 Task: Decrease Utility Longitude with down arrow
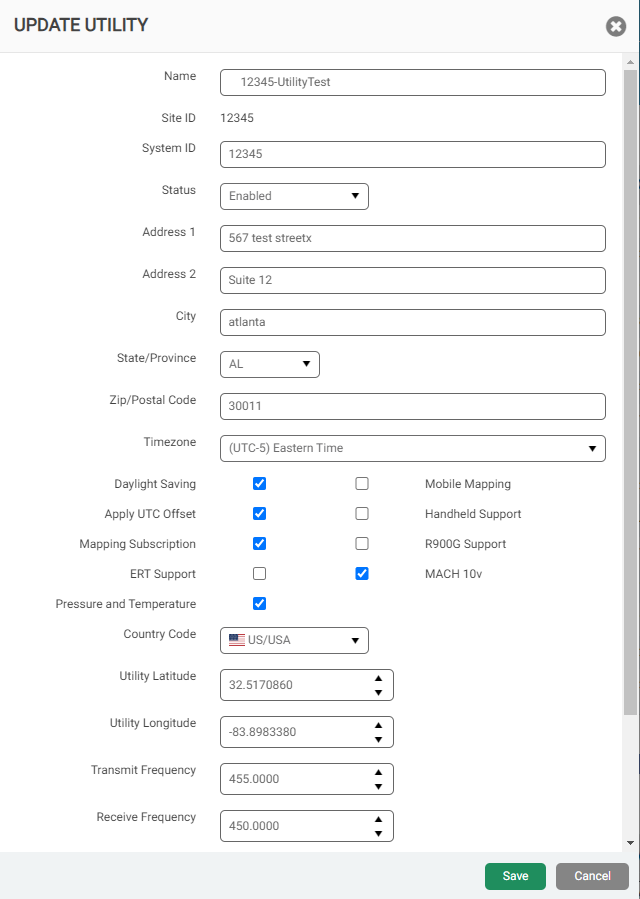pyautogui.click(x=378, y=740)
